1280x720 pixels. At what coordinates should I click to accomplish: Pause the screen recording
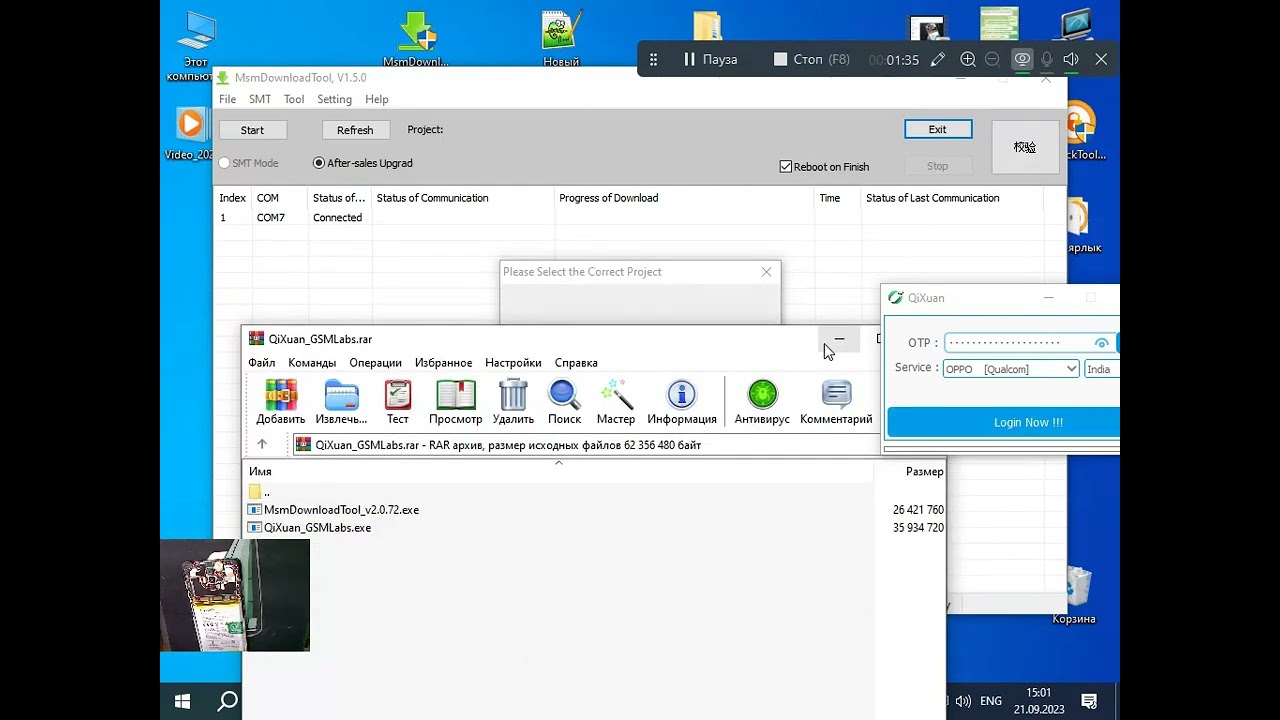pyautogui.click(x=710, y=59)
